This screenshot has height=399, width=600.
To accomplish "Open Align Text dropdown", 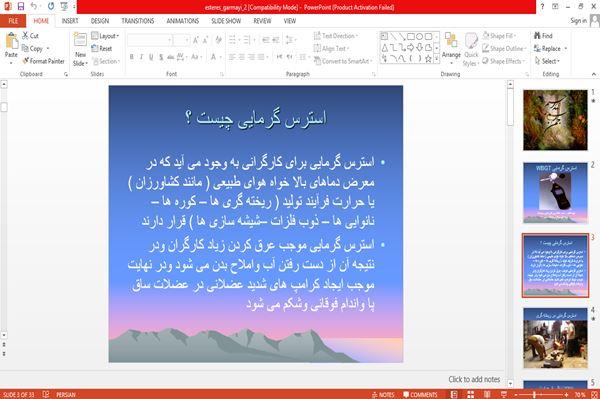I will 331,48.
